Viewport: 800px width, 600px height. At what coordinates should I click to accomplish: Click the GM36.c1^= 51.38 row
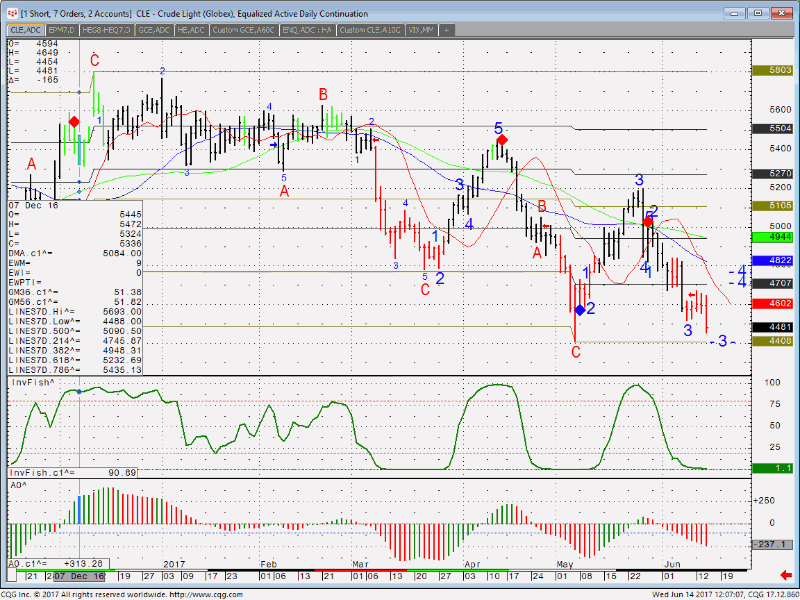coord(75,292)
